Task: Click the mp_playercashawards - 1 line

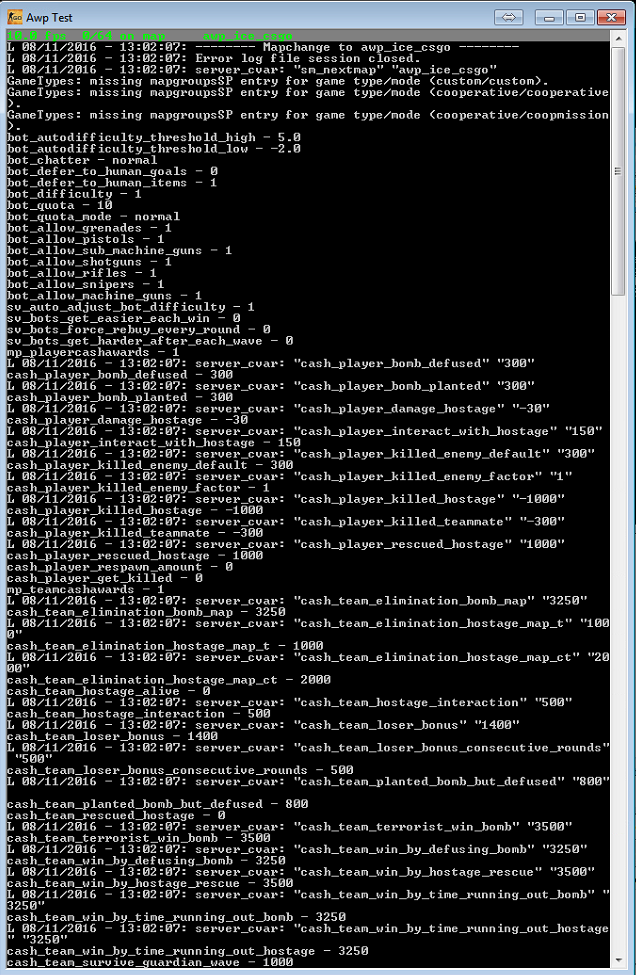Action: click(93, 352)
